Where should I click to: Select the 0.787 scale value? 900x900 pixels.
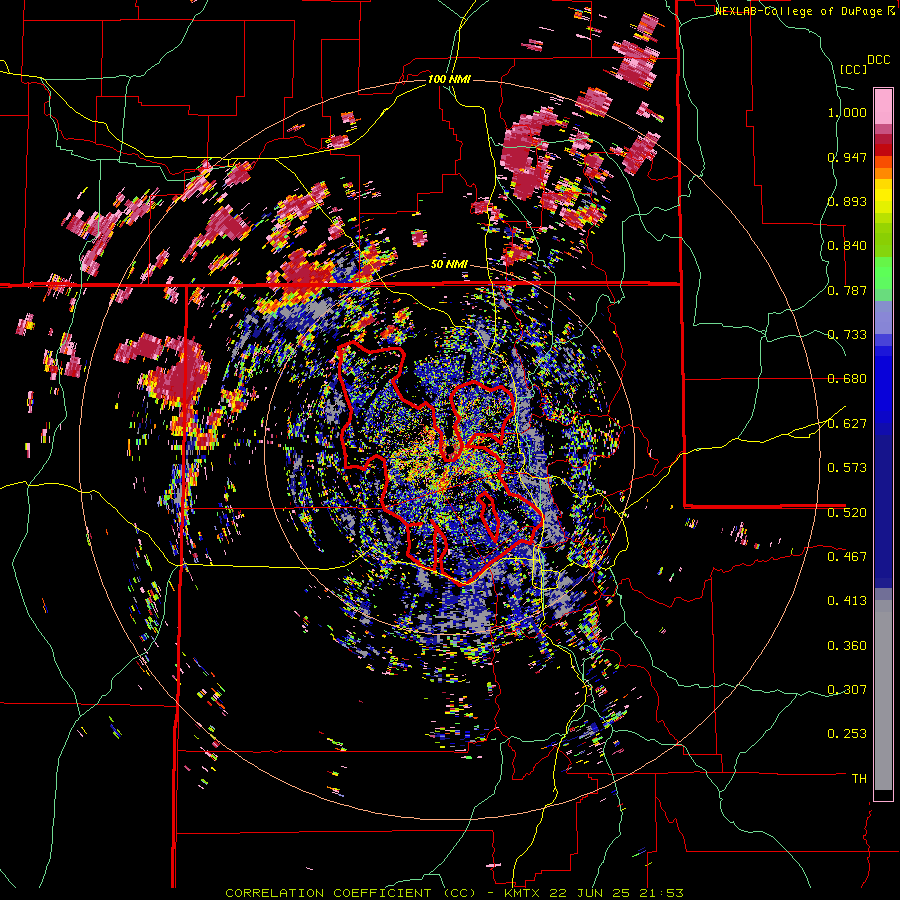pyautogui.click(x=847, y=290)
